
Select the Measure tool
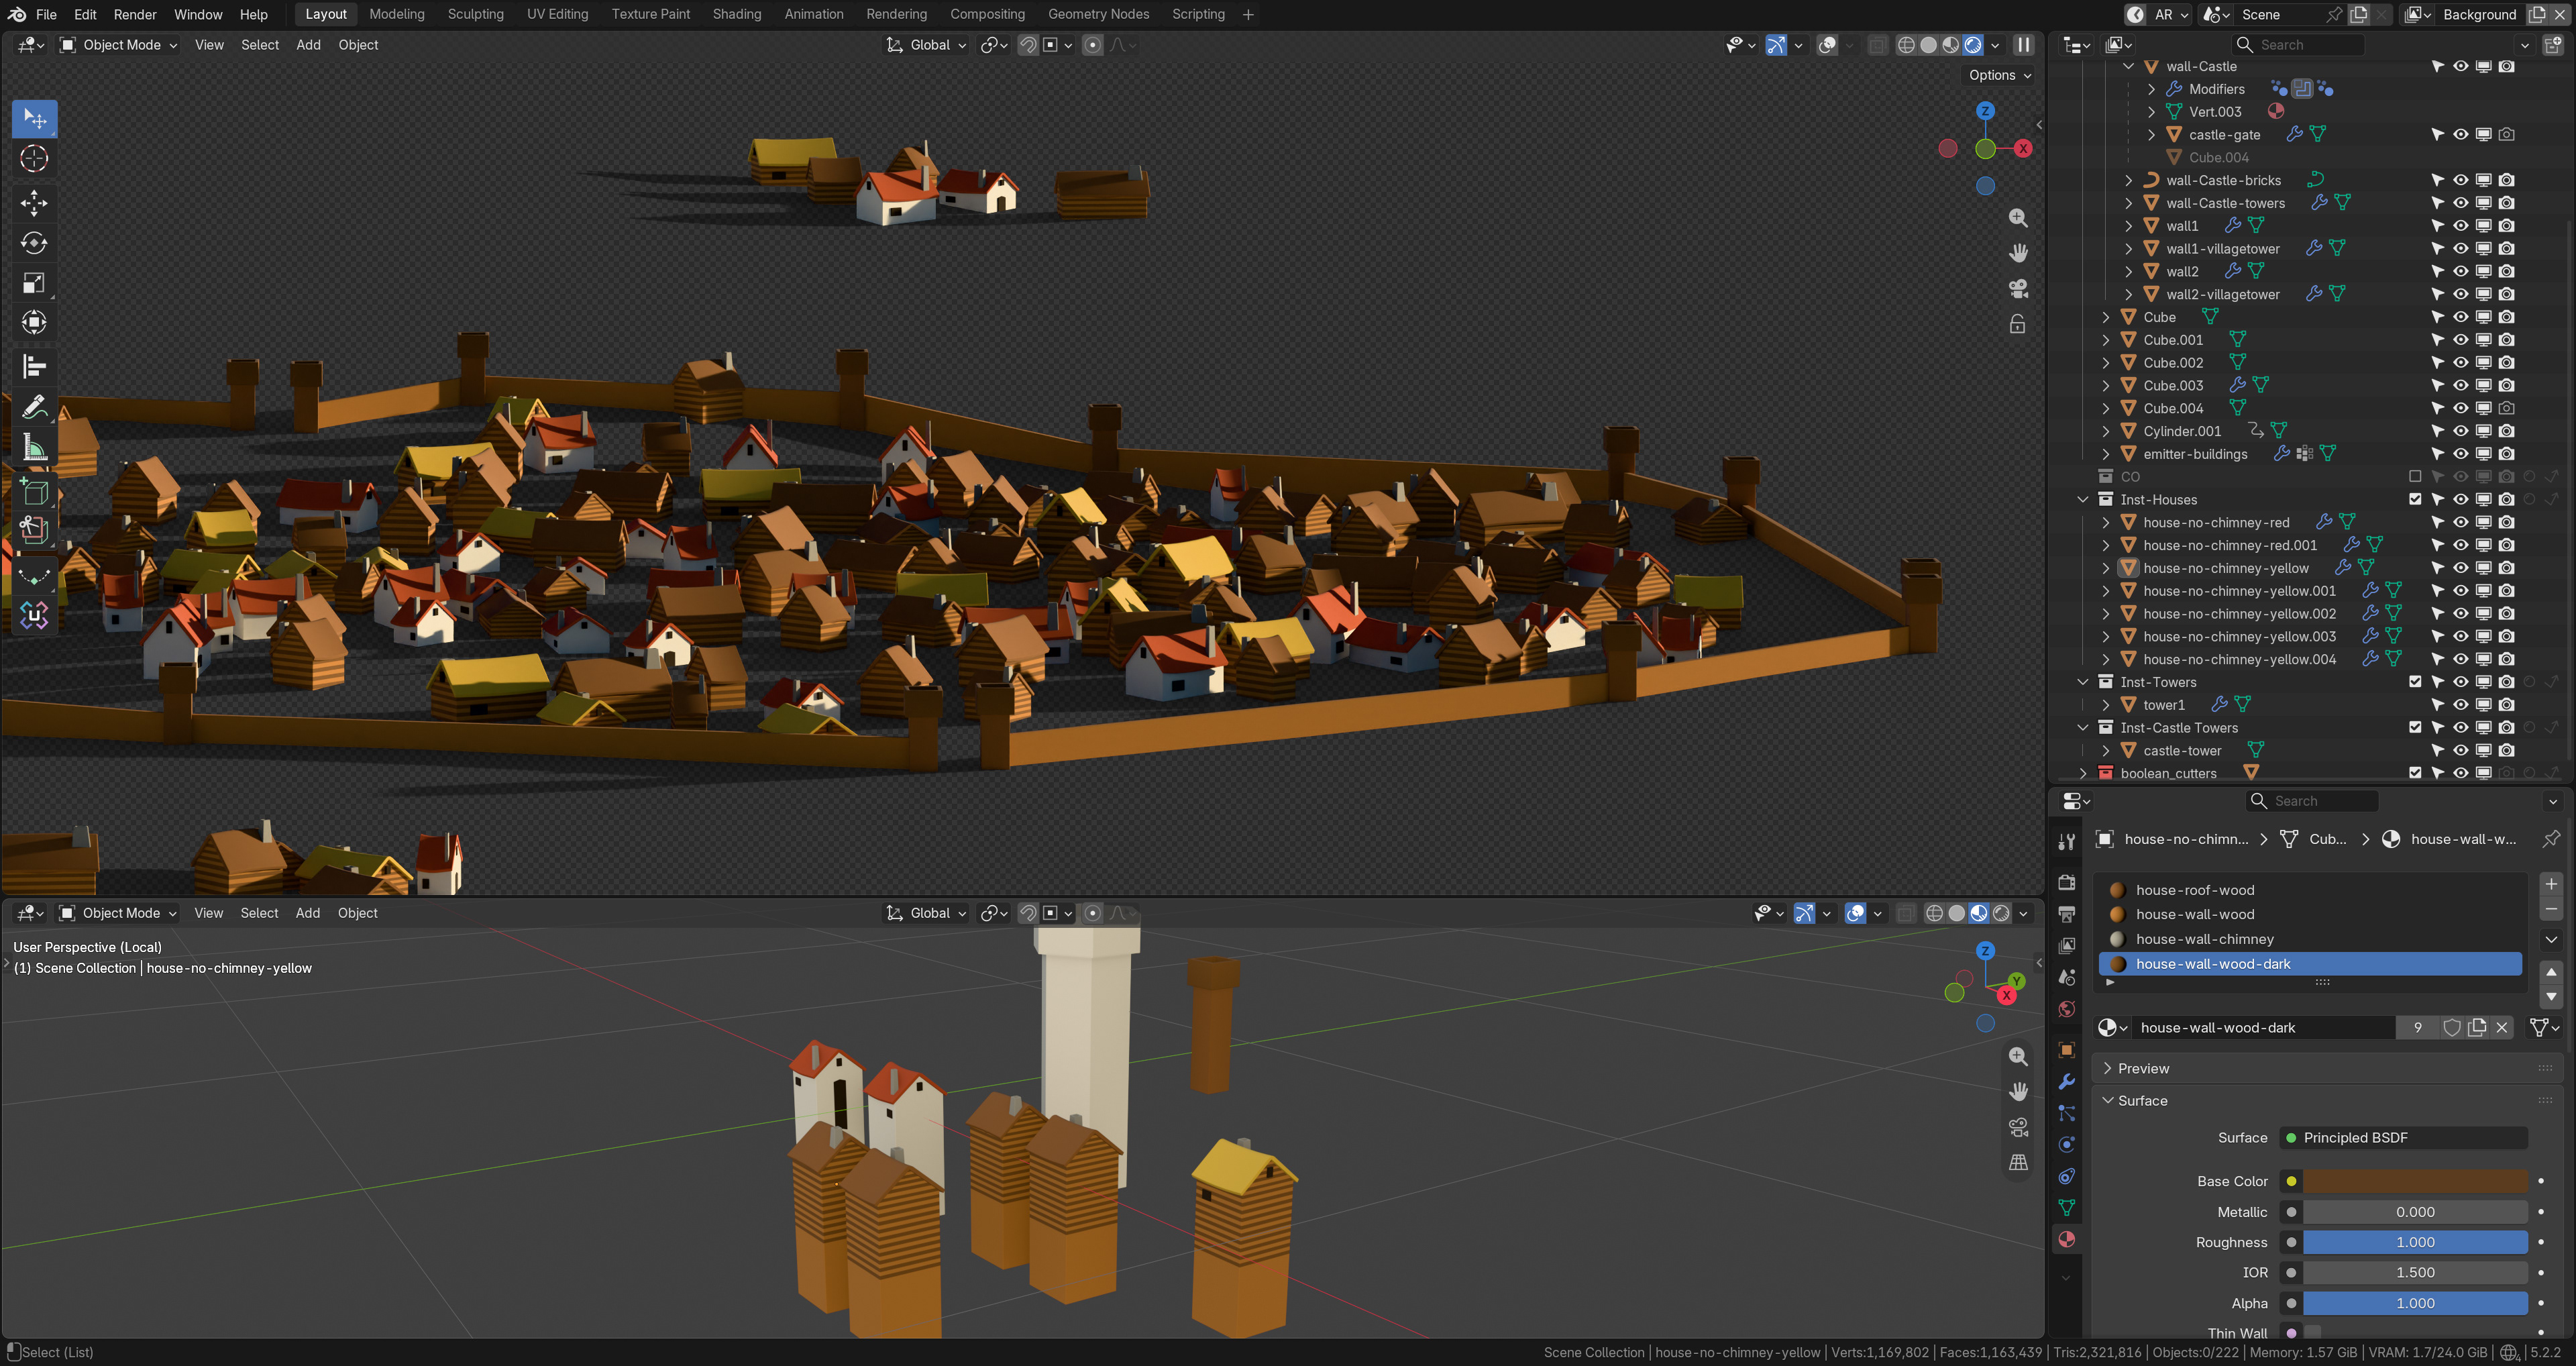pyautogui.click(x=34, y=447)
